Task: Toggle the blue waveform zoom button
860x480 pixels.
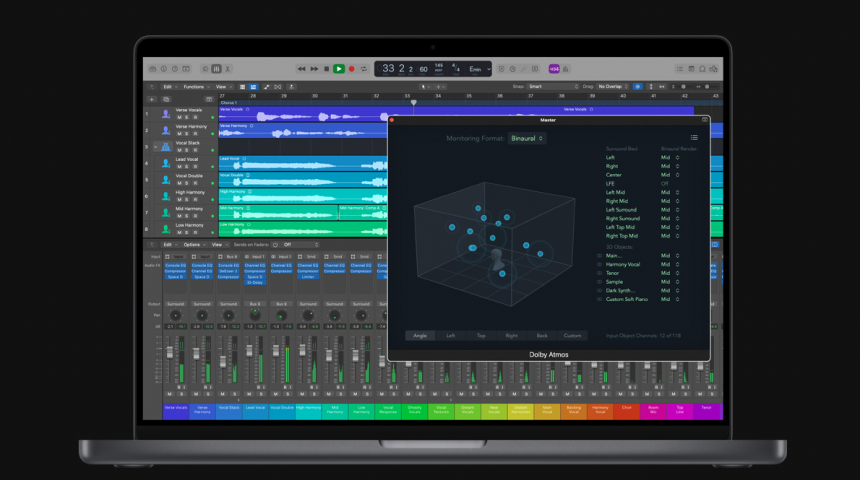Action: click(637, 87)
